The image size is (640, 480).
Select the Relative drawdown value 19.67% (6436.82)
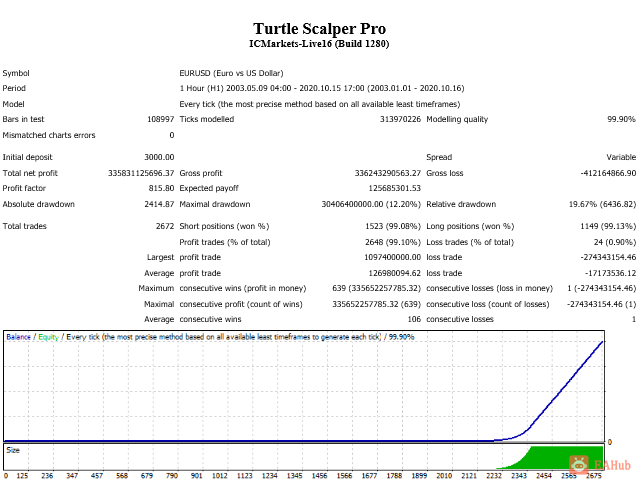[x=602, y=204]
